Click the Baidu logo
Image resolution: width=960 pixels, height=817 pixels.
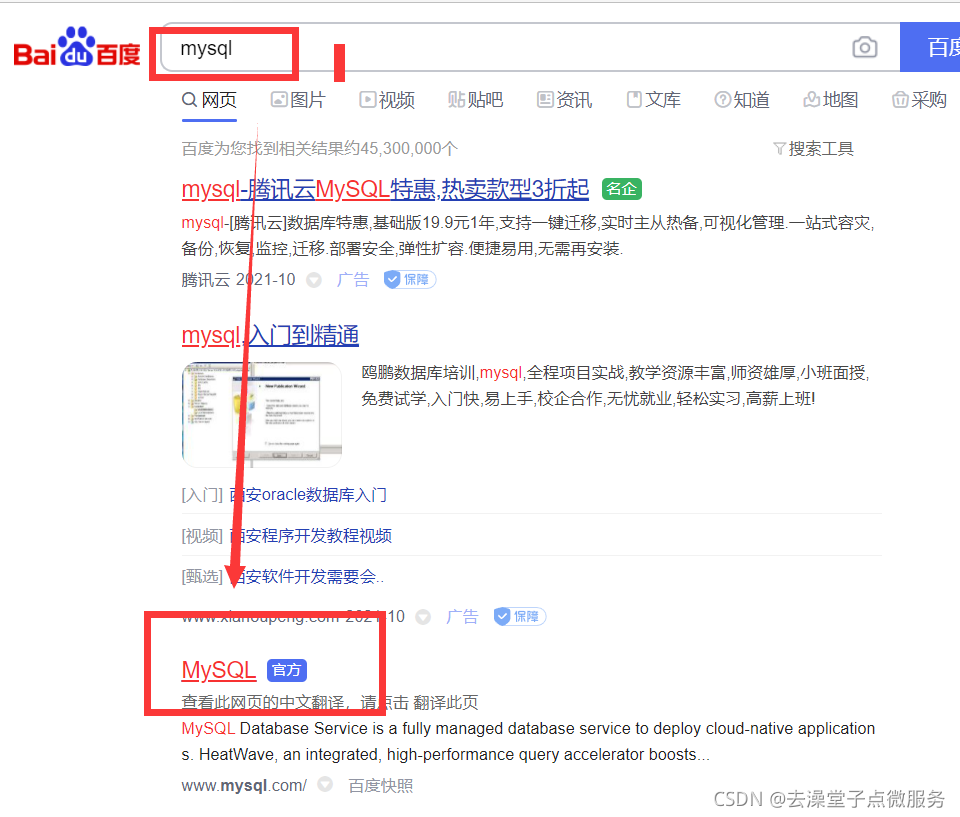(x=77, y=47)
